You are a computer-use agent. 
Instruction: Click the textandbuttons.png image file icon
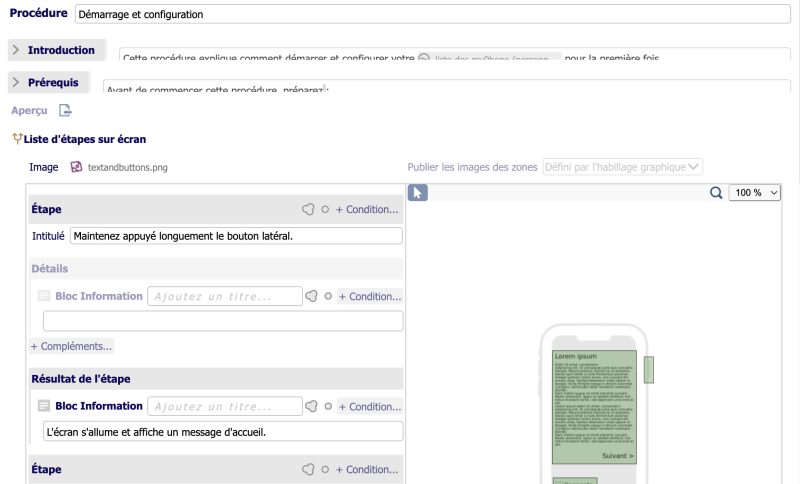point(76,167)
